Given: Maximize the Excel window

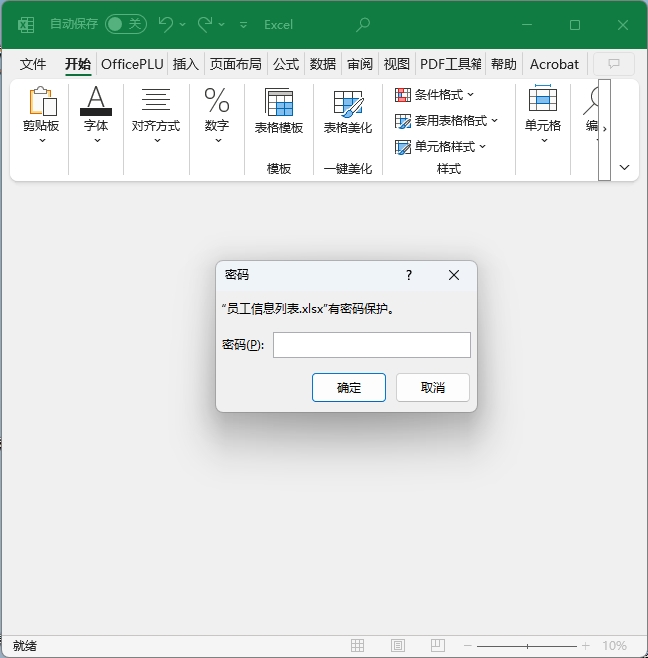Looking at the screenshot, I should coord(575,25).
